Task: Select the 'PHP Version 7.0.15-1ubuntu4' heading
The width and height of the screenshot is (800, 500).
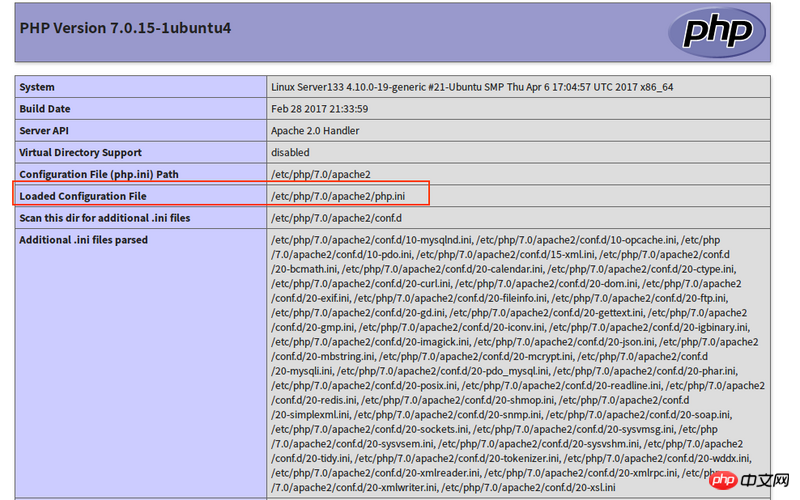Action: point(125,28)
